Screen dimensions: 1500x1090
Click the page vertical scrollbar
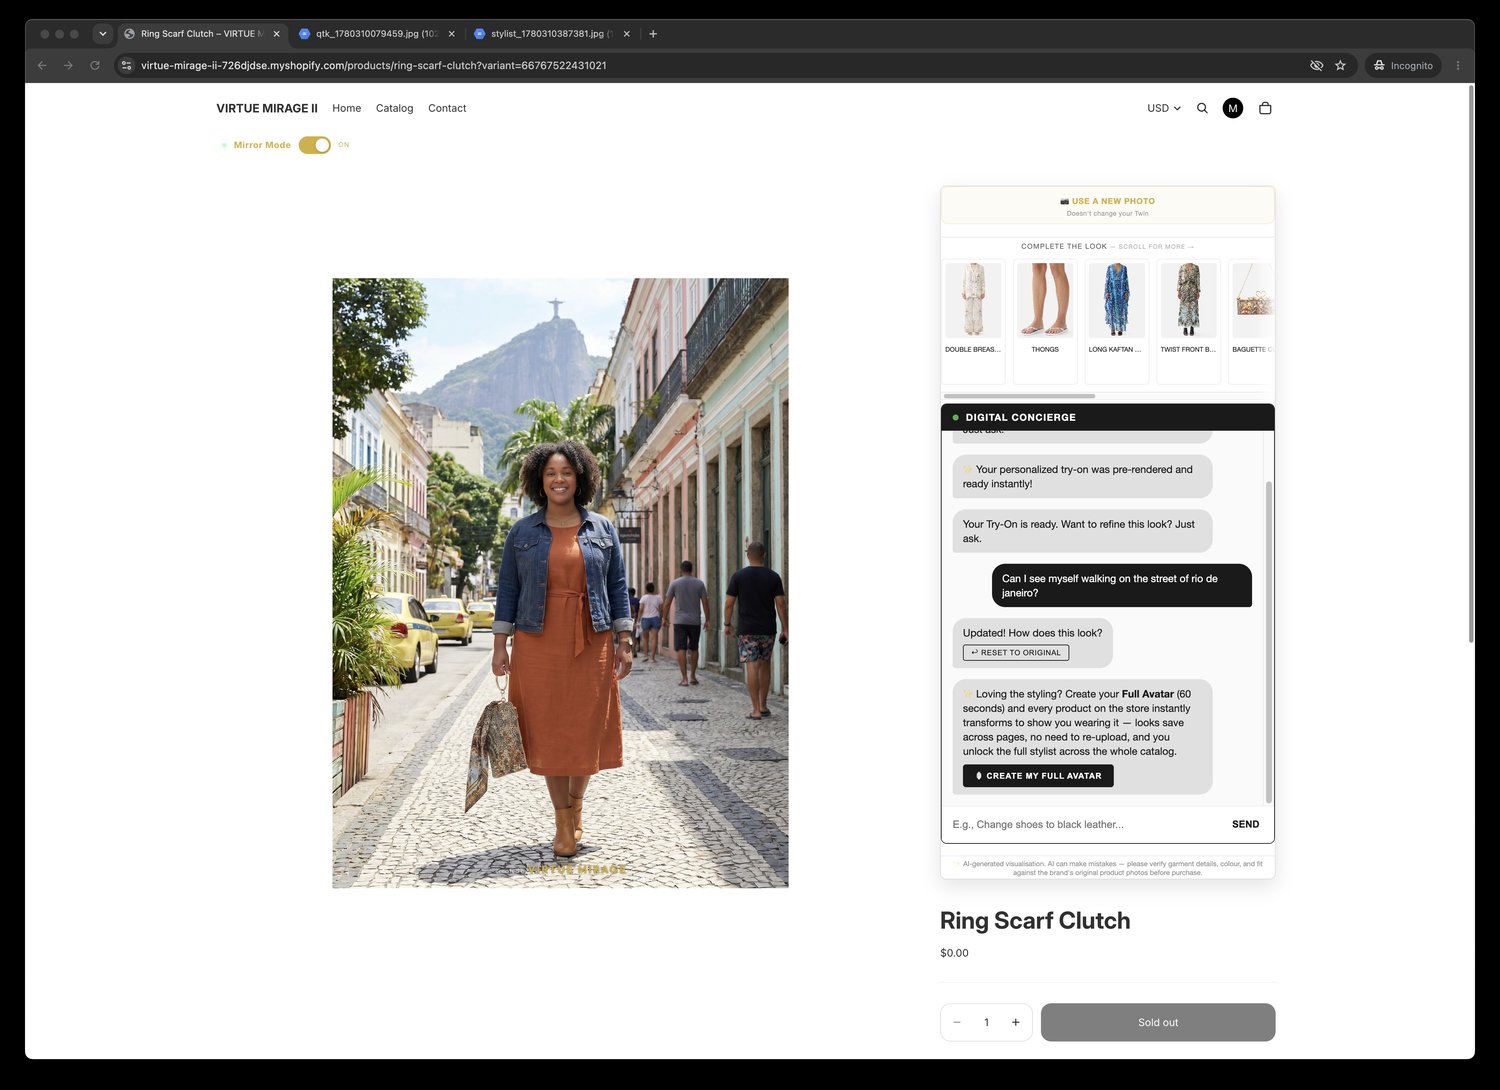coord(1470,364)
